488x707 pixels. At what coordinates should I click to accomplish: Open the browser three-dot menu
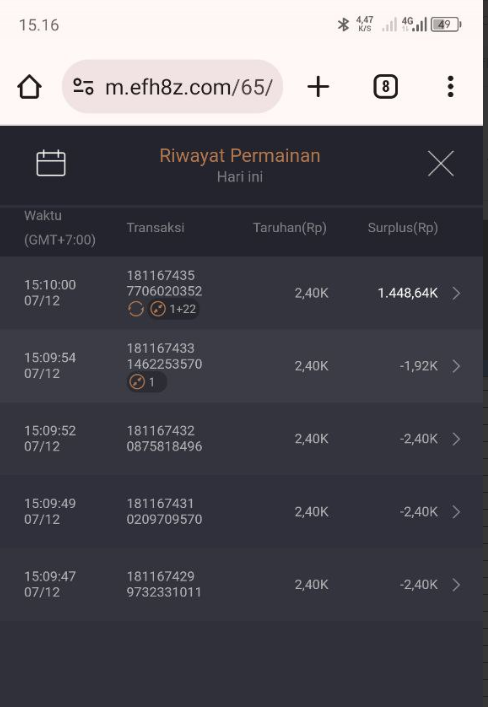(x=450, y=87)
